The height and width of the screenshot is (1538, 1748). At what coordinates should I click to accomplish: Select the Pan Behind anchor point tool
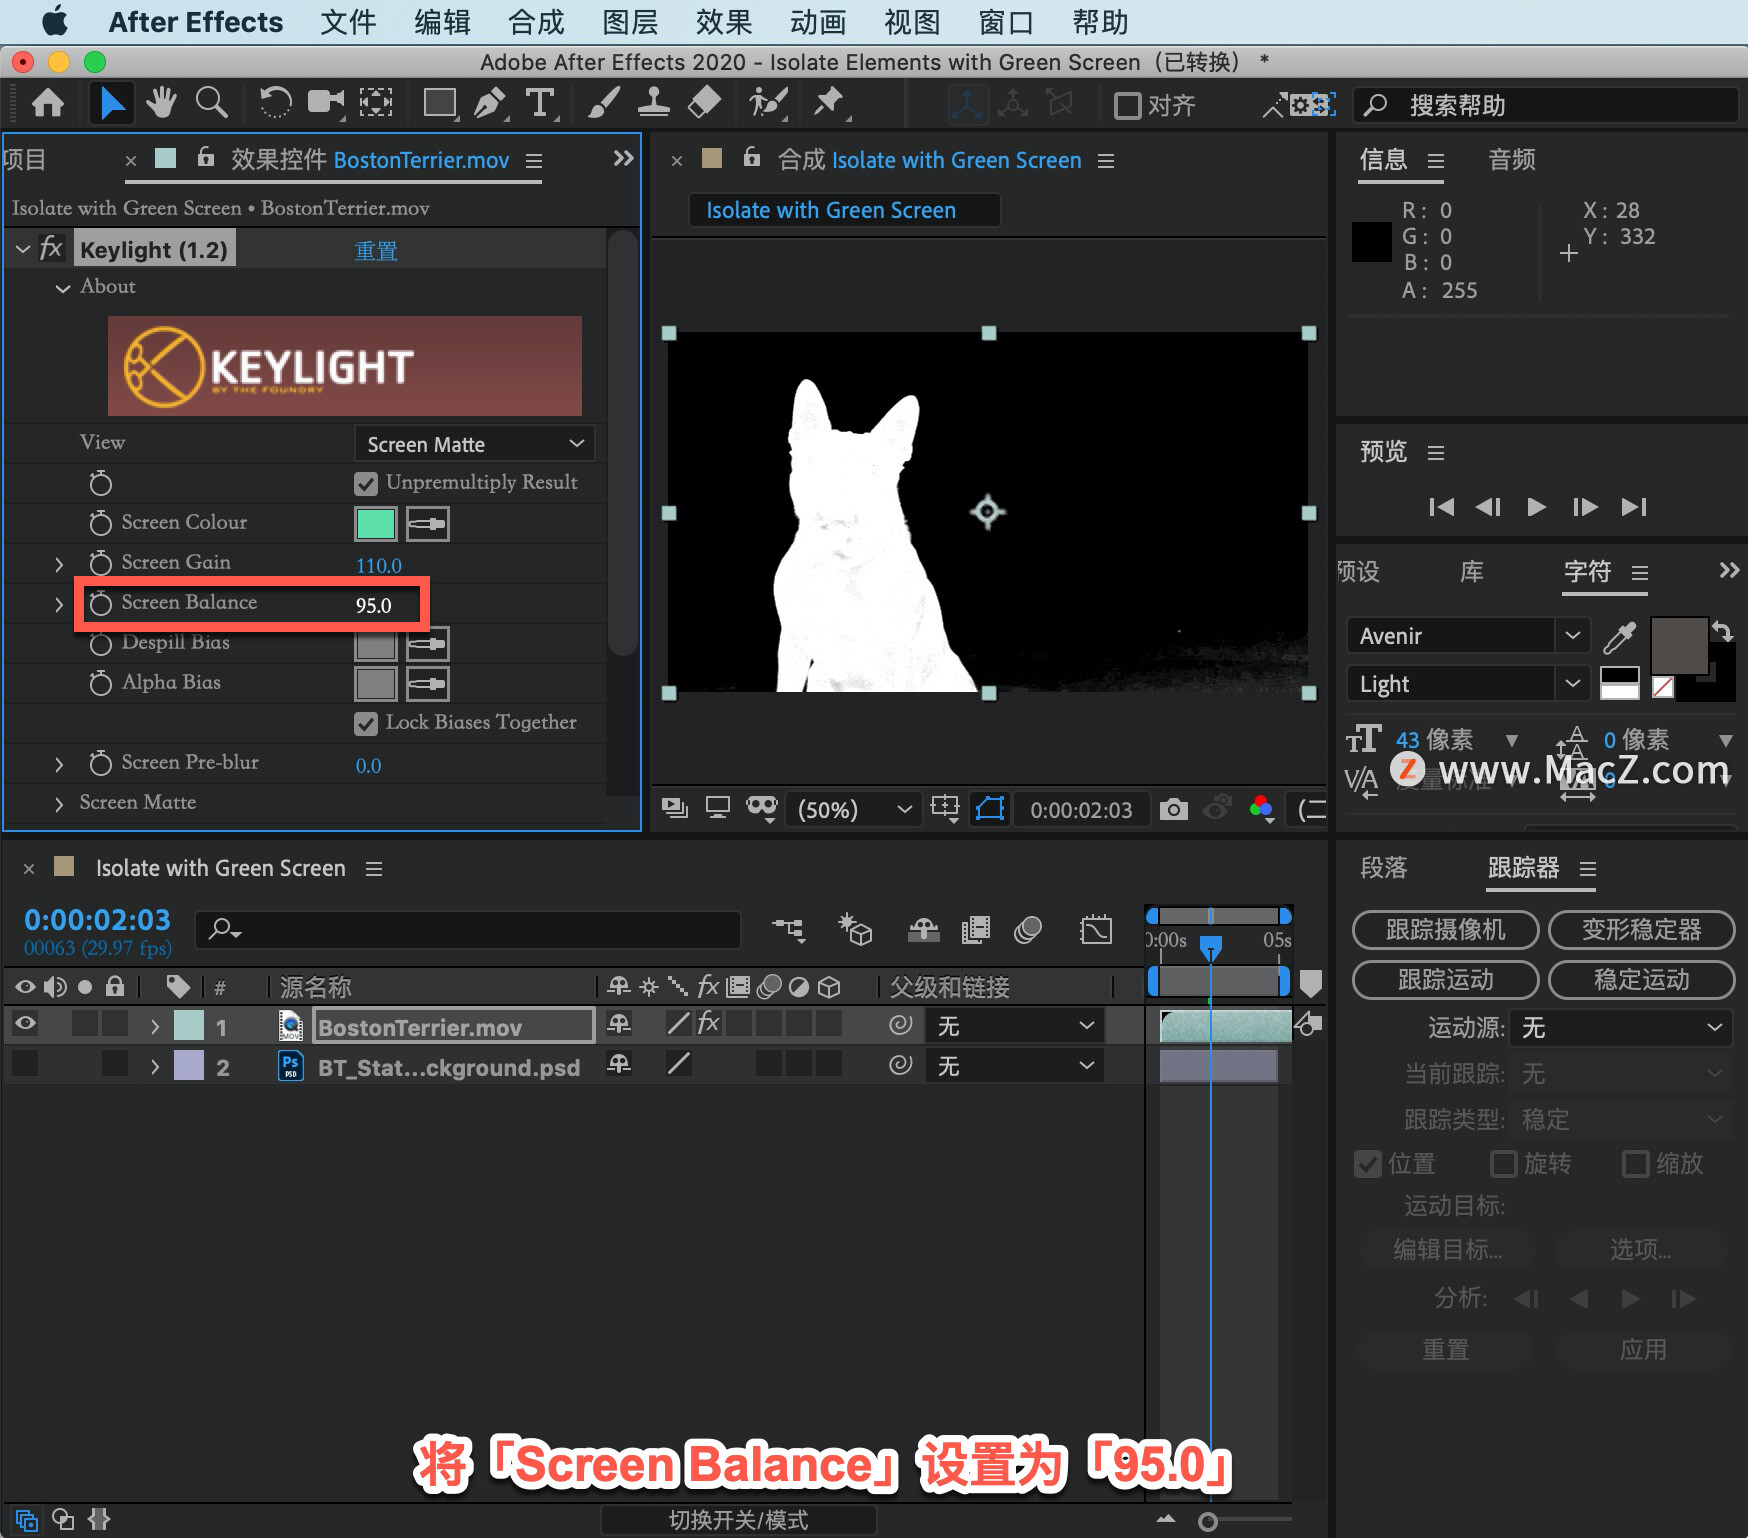coord(376,103)
